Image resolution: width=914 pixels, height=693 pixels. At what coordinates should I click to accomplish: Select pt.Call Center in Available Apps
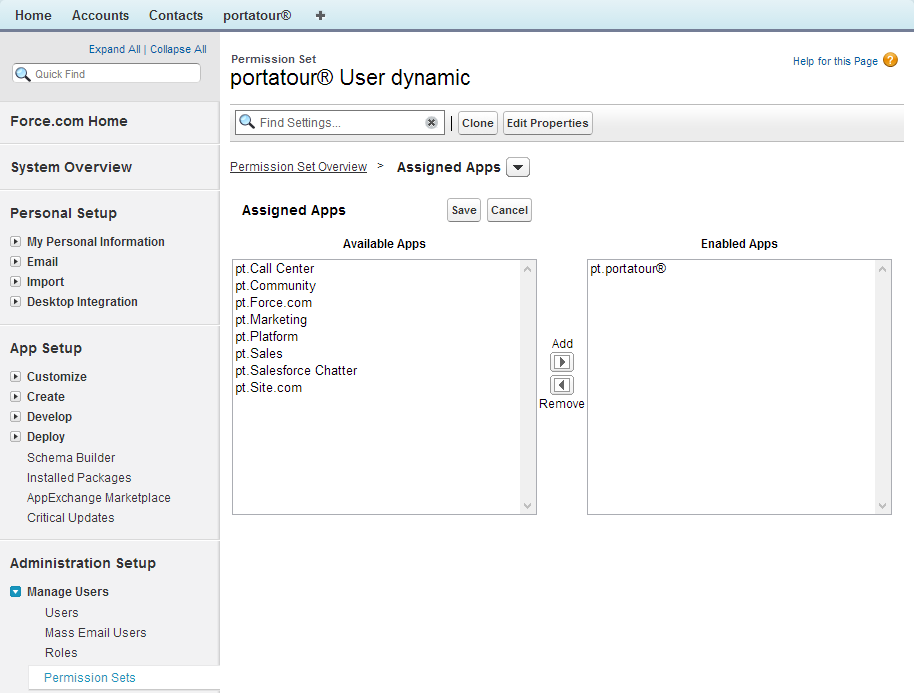click(275, 269)
